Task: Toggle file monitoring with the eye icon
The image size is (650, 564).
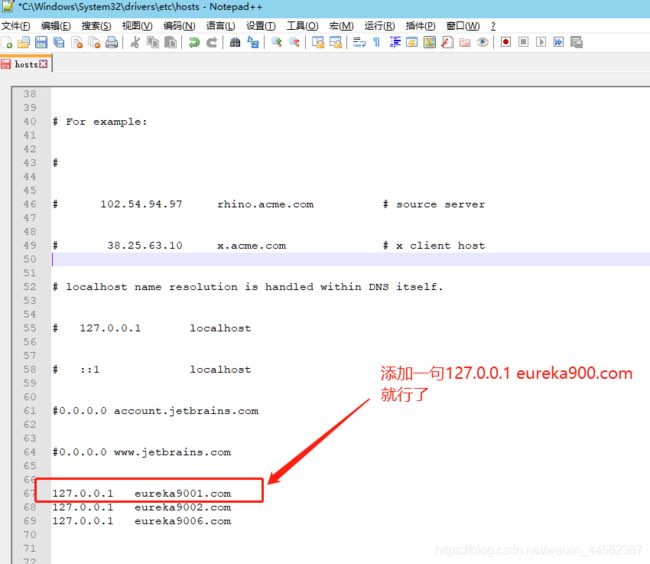Action: pos(482,42)
